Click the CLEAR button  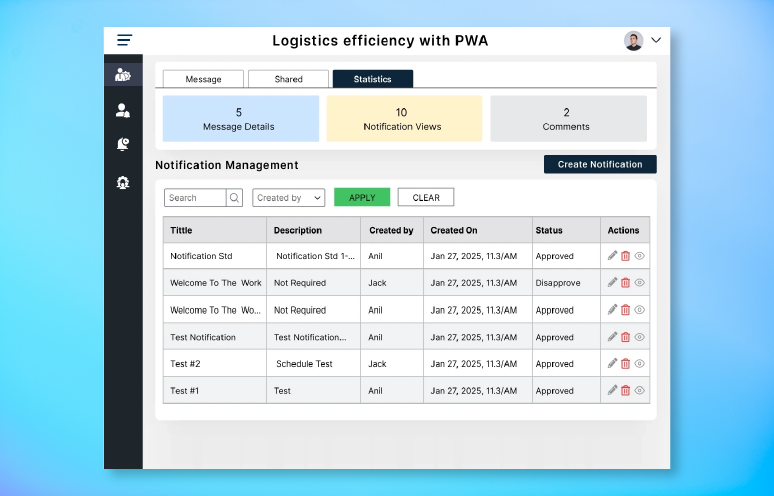click(426, 197)
